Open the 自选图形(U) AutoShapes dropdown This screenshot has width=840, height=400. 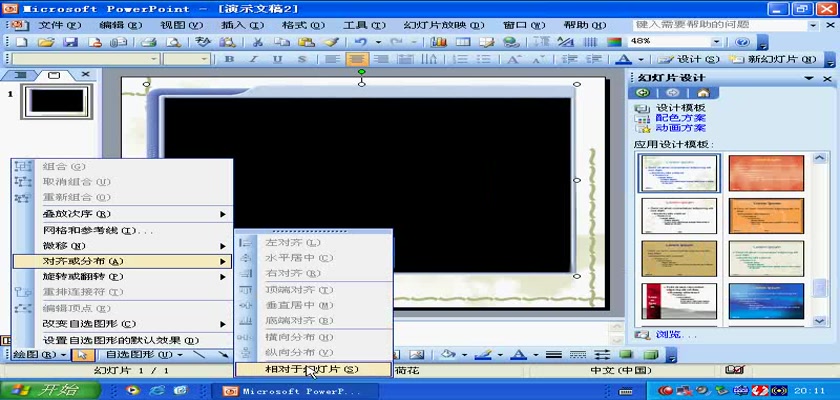[144, 354]
